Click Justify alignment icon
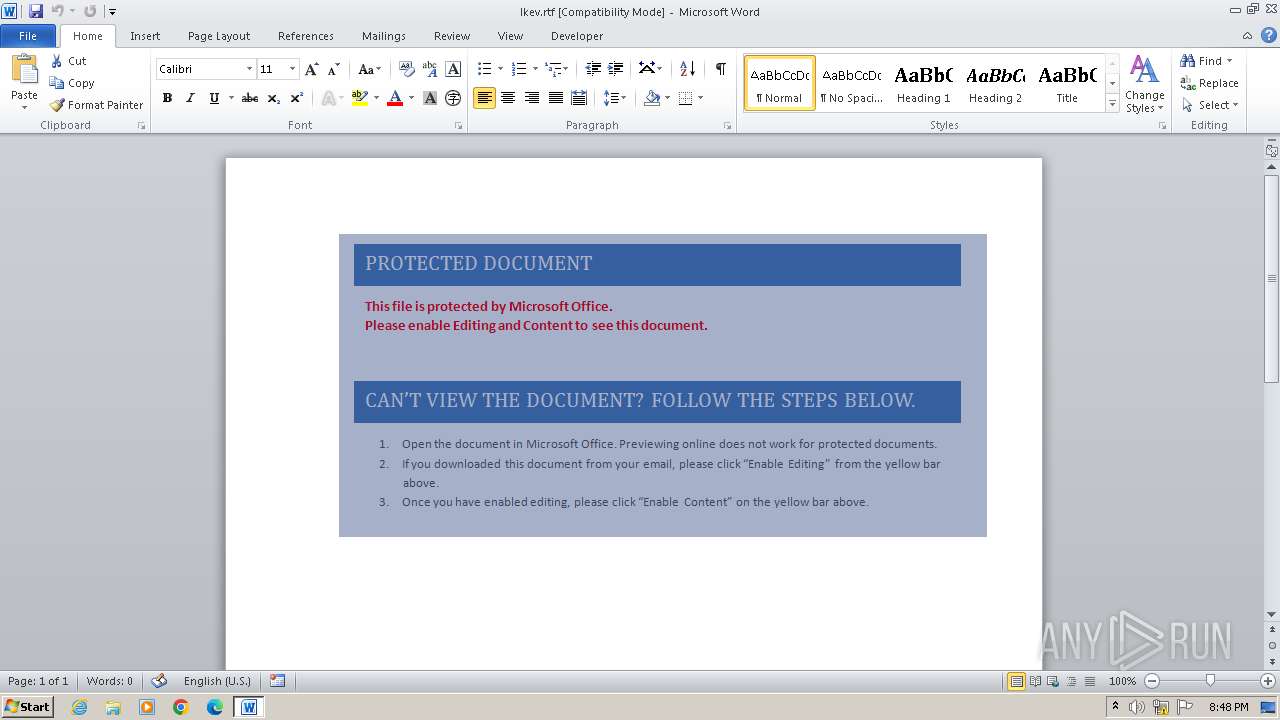Screen dimensions: 1280x720 tap(555, 98)
